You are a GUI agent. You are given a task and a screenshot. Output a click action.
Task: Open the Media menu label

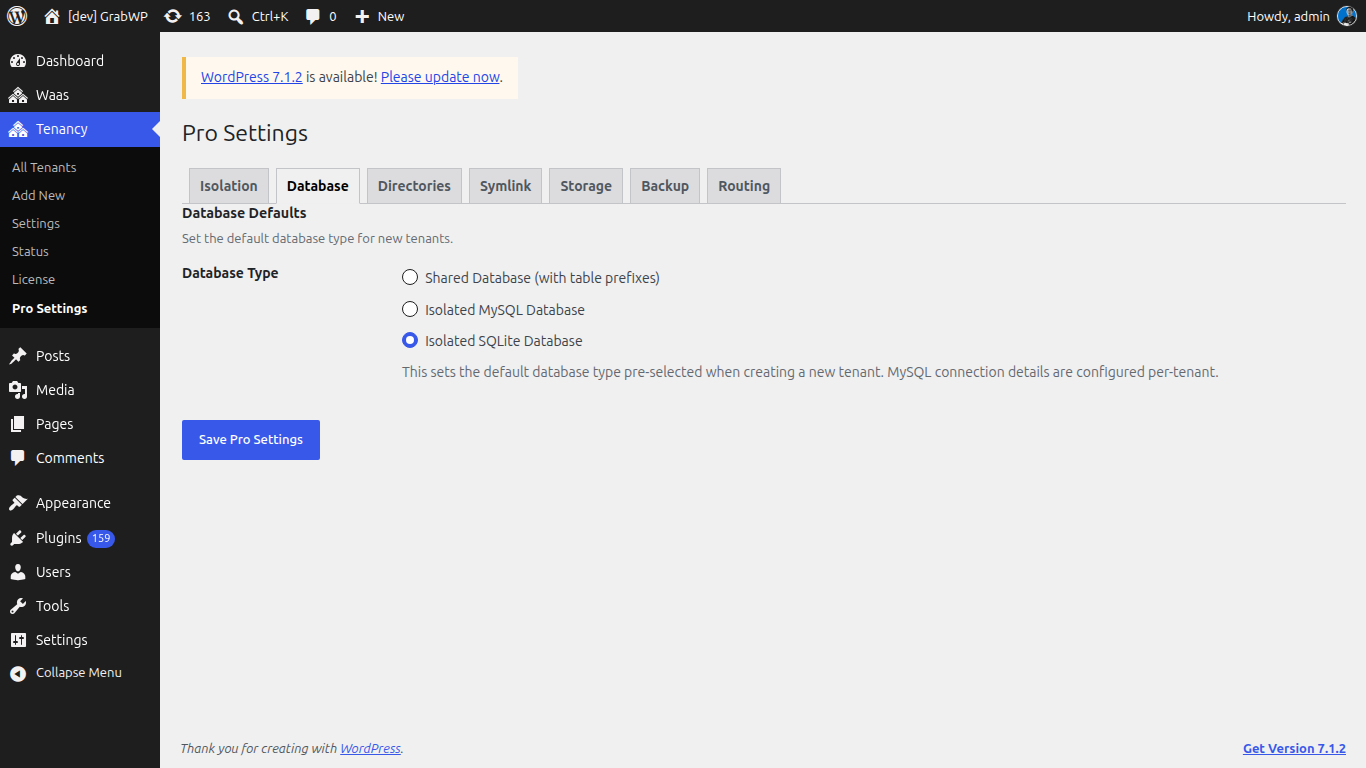(55, 390)
